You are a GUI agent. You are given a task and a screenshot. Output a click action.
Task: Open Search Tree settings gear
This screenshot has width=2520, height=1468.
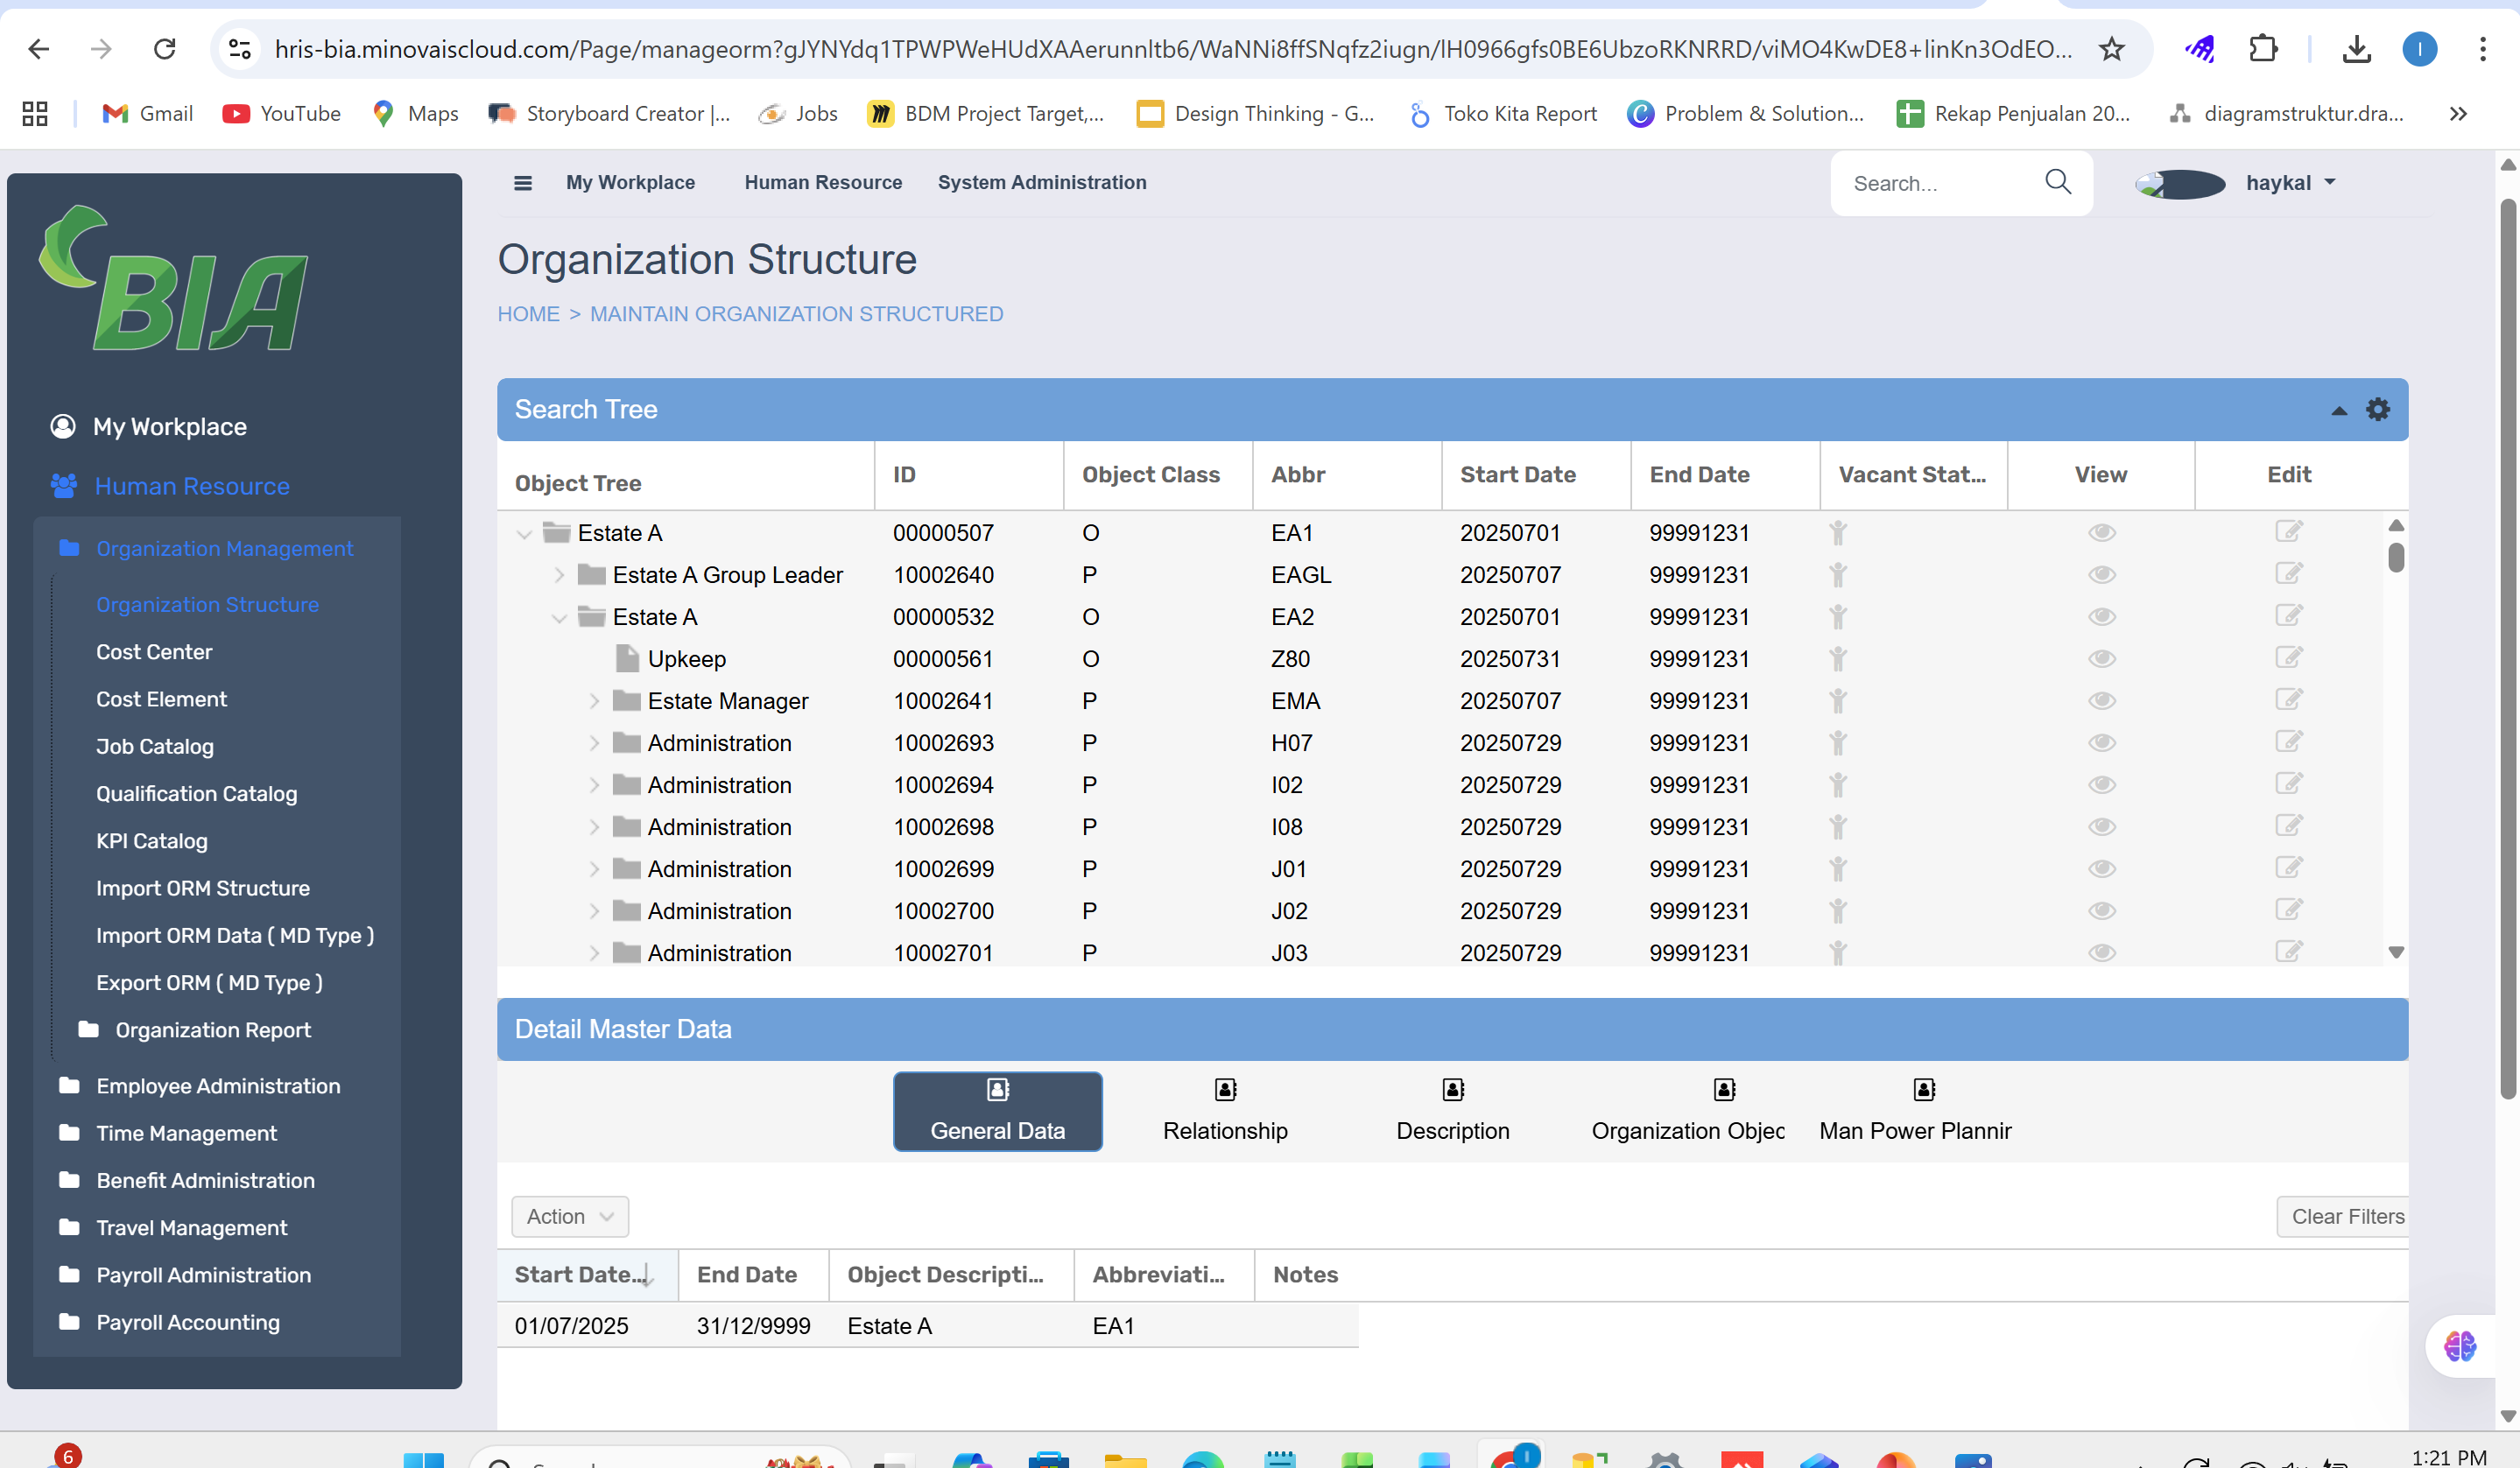(2377, 409)
